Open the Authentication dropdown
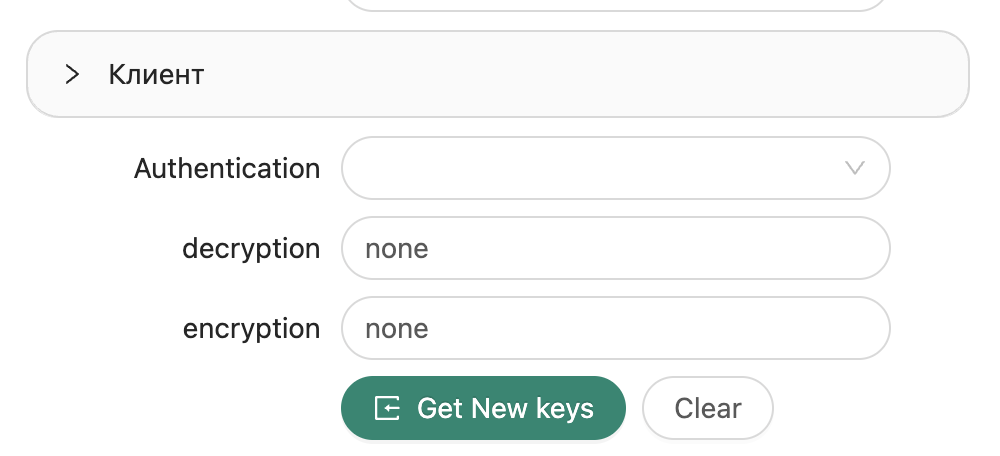 click(x=615, y=168)
